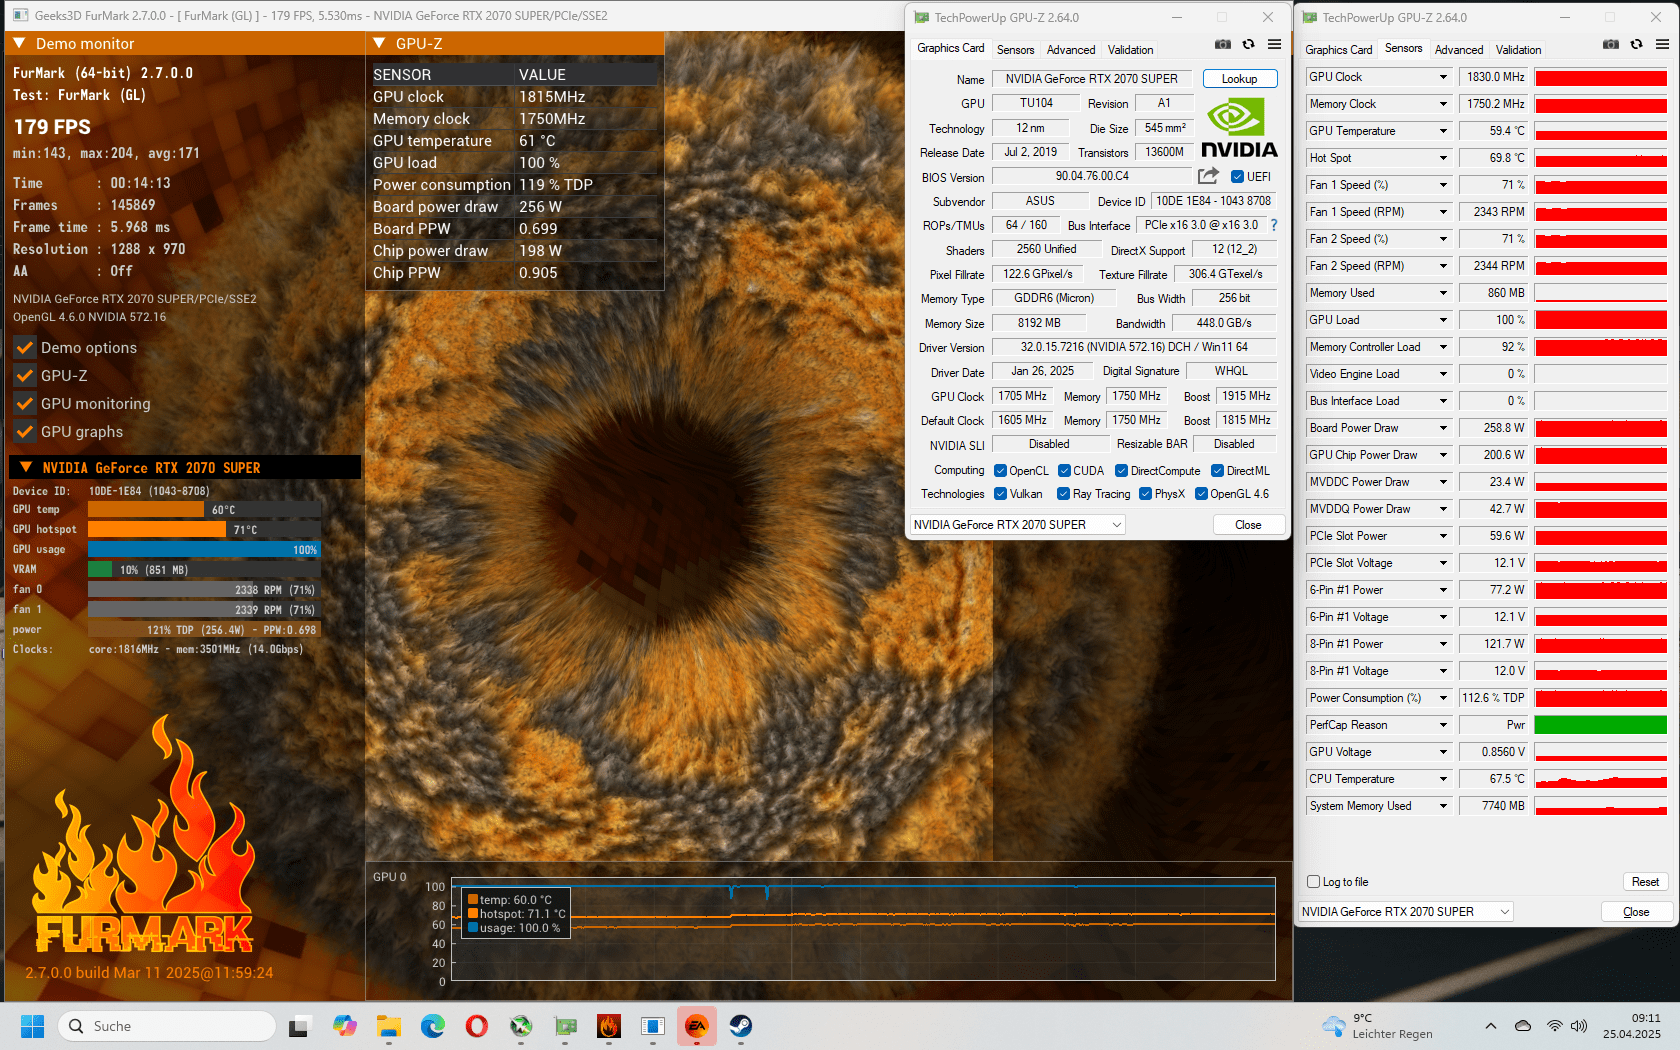The width and height of the screenshot is (1680, 1050).
Task: Open Wi-Fi network settings in tray
Action: pyautogui.click(x=1554, y=1026)
